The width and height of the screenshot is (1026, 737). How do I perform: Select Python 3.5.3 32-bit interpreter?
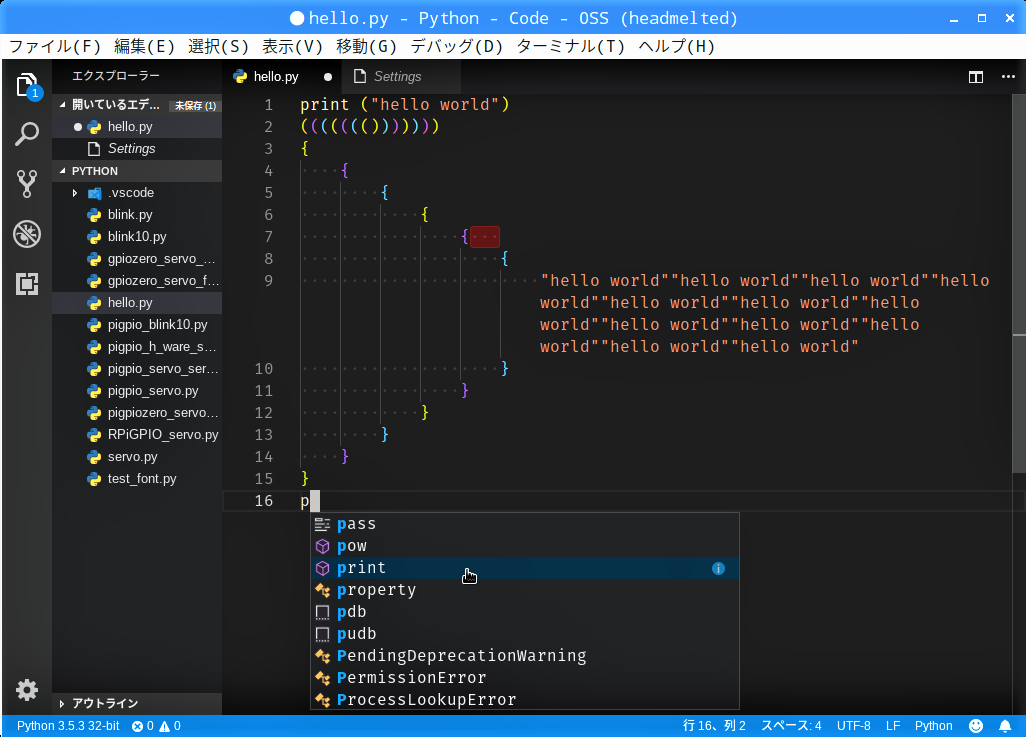[x=68, y=726]
